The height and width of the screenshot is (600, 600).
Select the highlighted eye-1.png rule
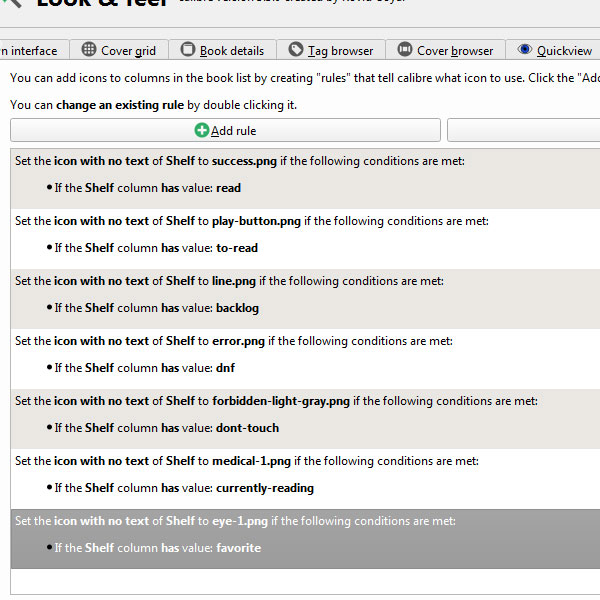[305, 539]
